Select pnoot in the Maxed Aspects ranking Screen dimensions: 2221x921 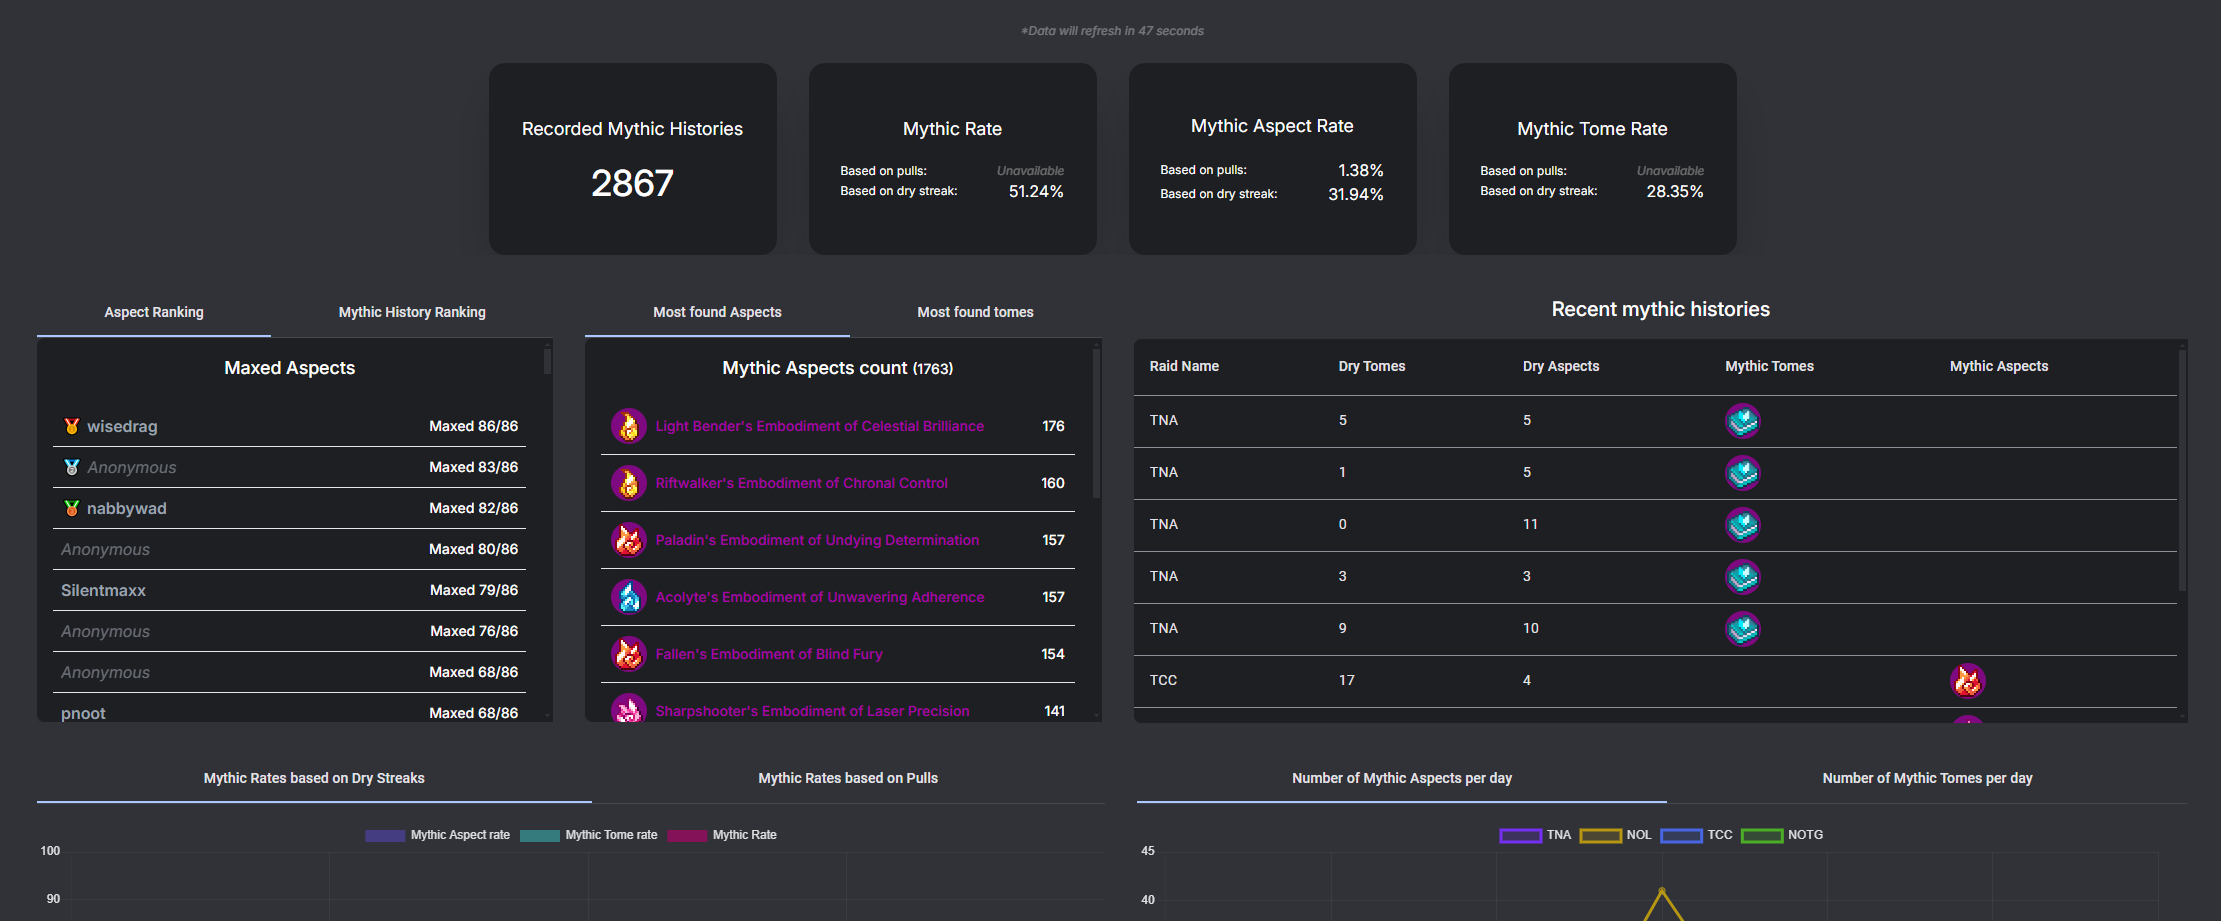(x=83, y=713)
